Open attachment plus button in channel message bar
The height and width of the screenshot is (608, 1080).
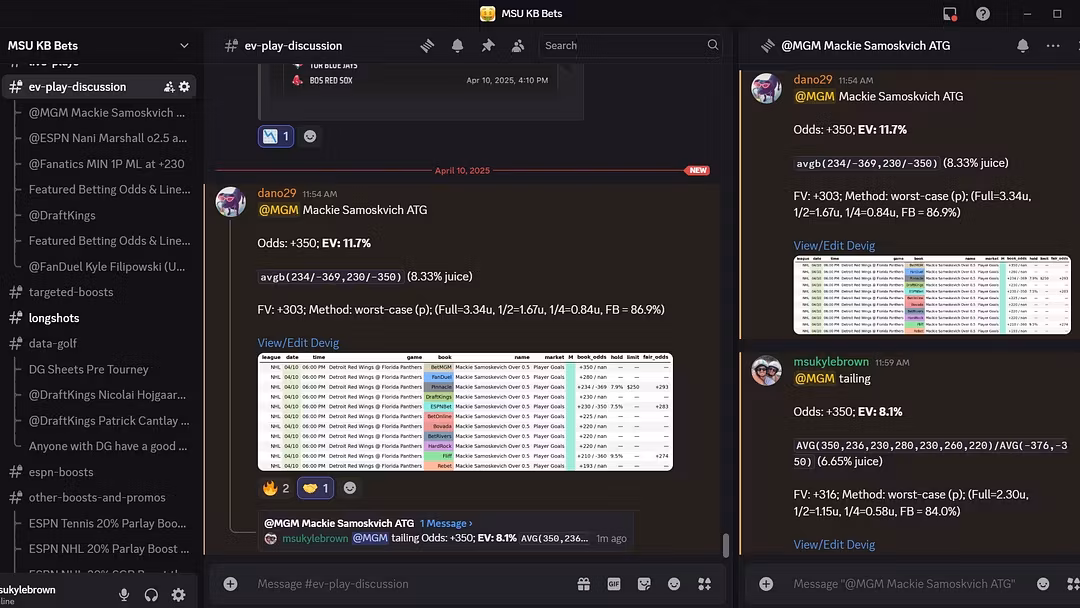point(230,584)
